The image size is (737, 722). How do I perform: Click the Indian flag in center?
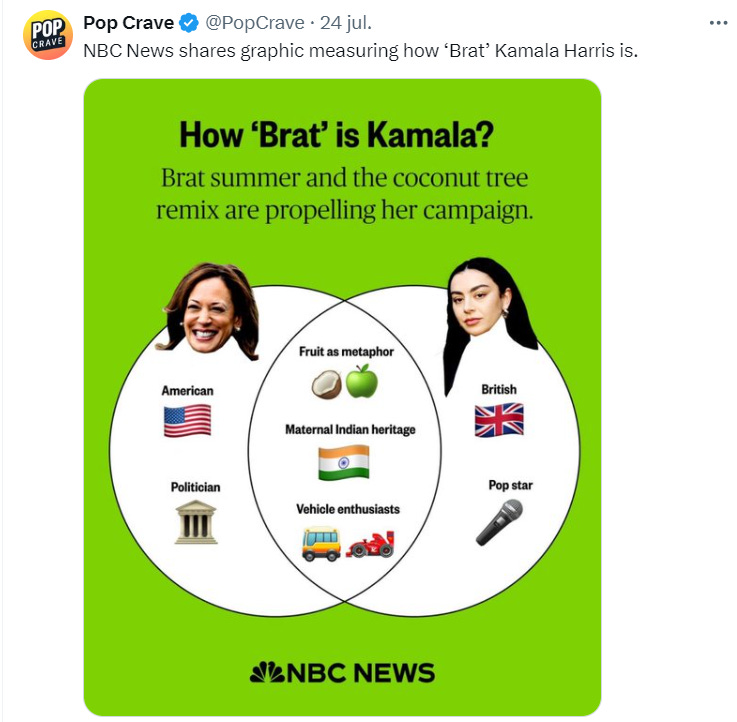click(x=344, y=463)
